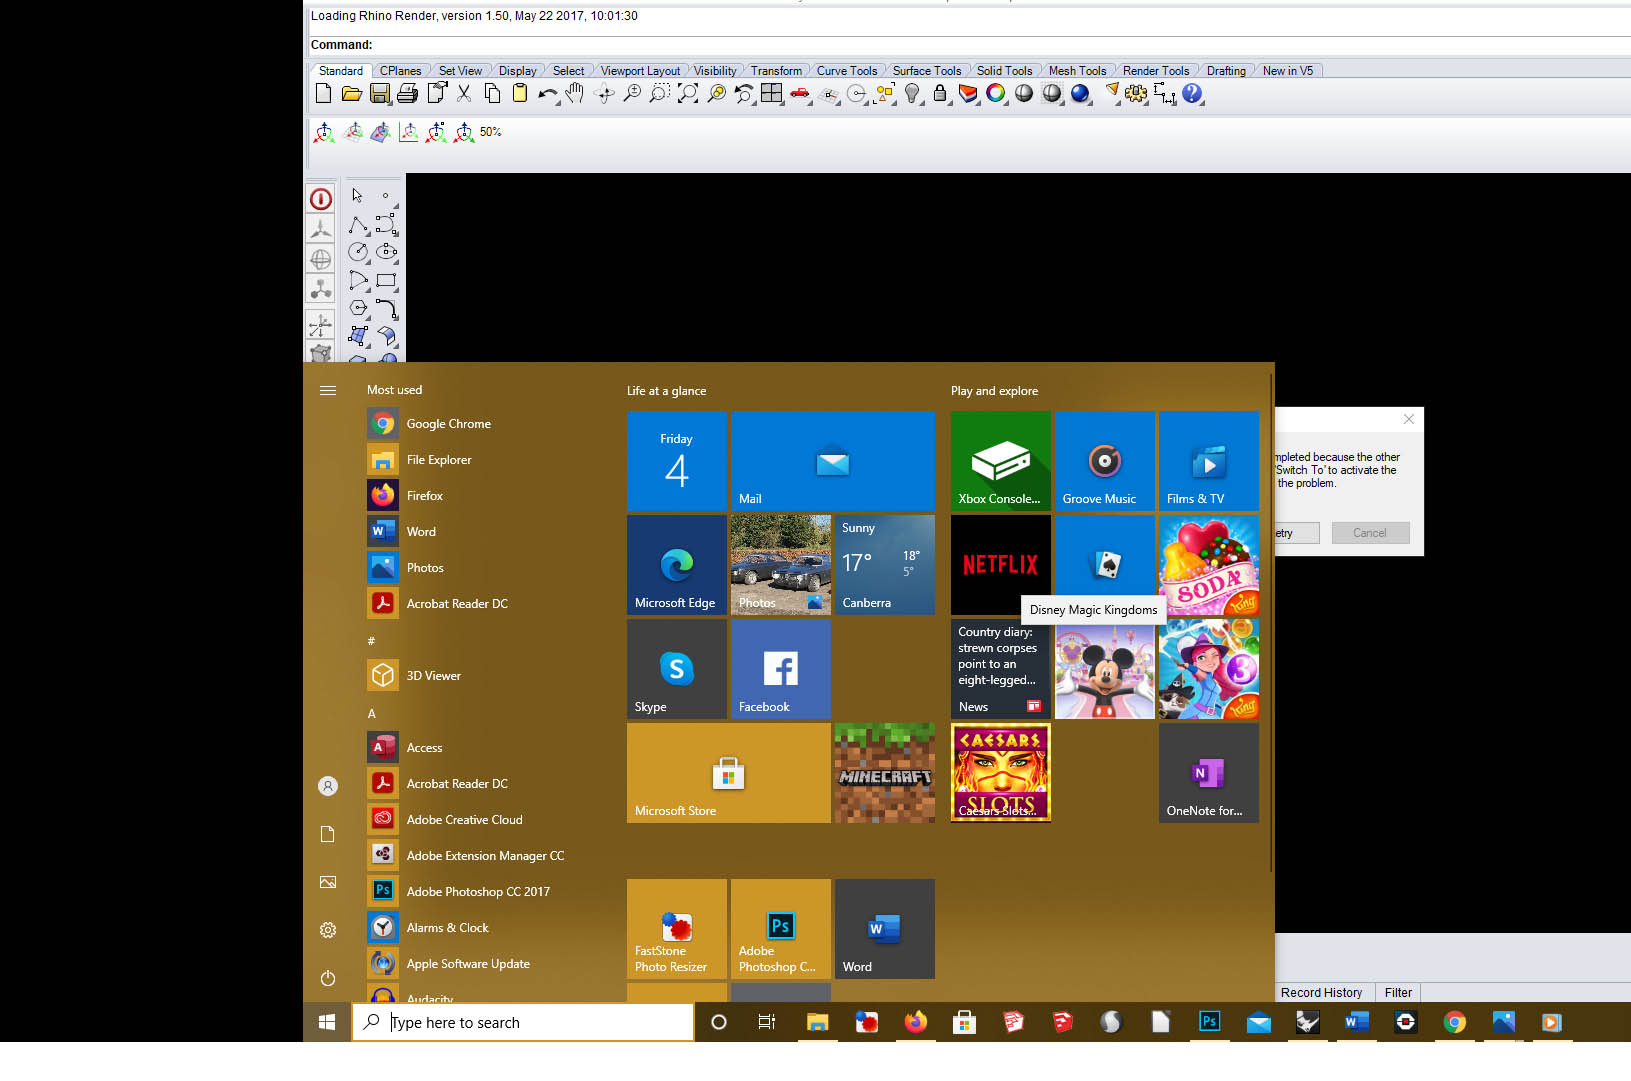Click the red circle icon in left sidebar

point(321,199)
